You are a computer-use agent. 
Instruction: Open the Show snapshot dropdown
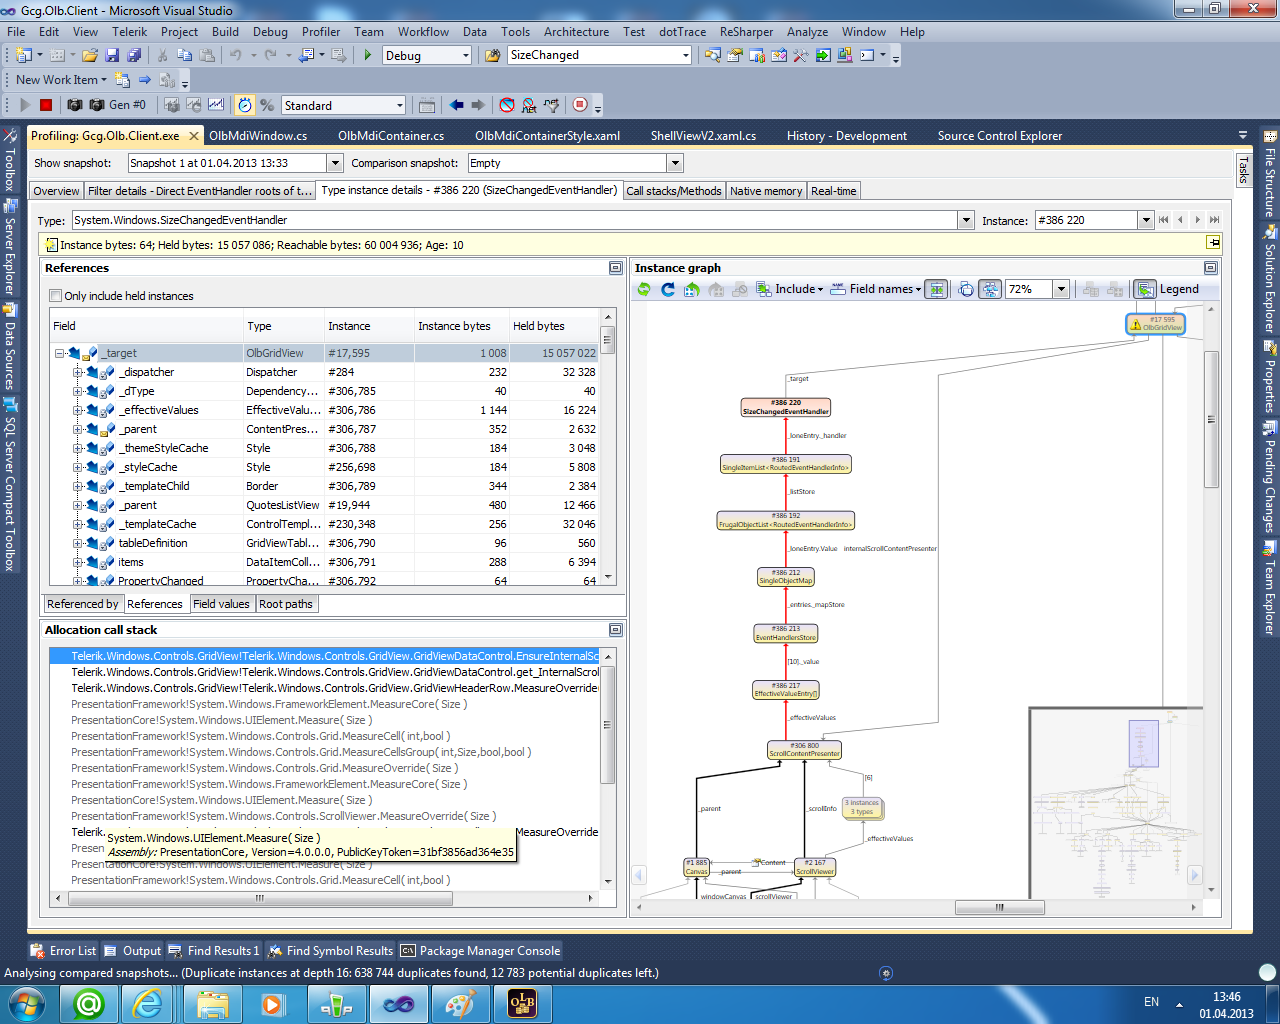click(335, 163)
